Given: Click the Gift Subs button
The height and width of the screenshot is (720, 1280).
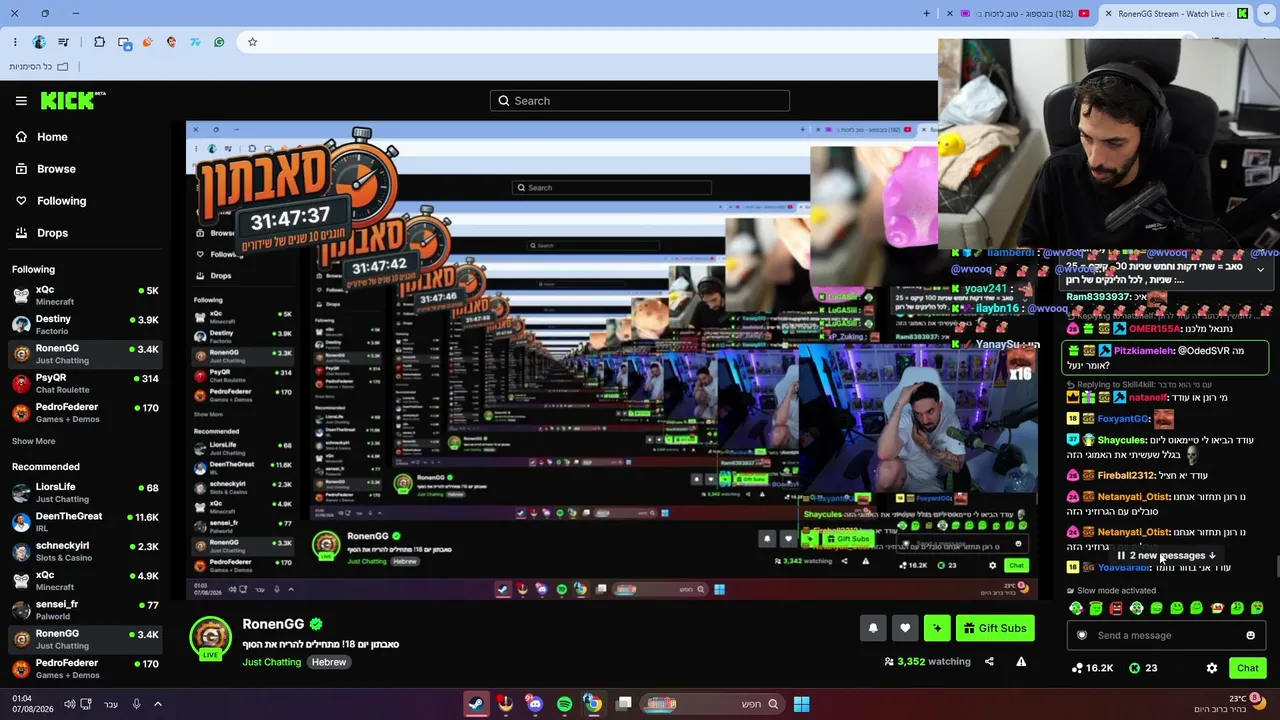Looking at the screenshot, I should (995, 628).
